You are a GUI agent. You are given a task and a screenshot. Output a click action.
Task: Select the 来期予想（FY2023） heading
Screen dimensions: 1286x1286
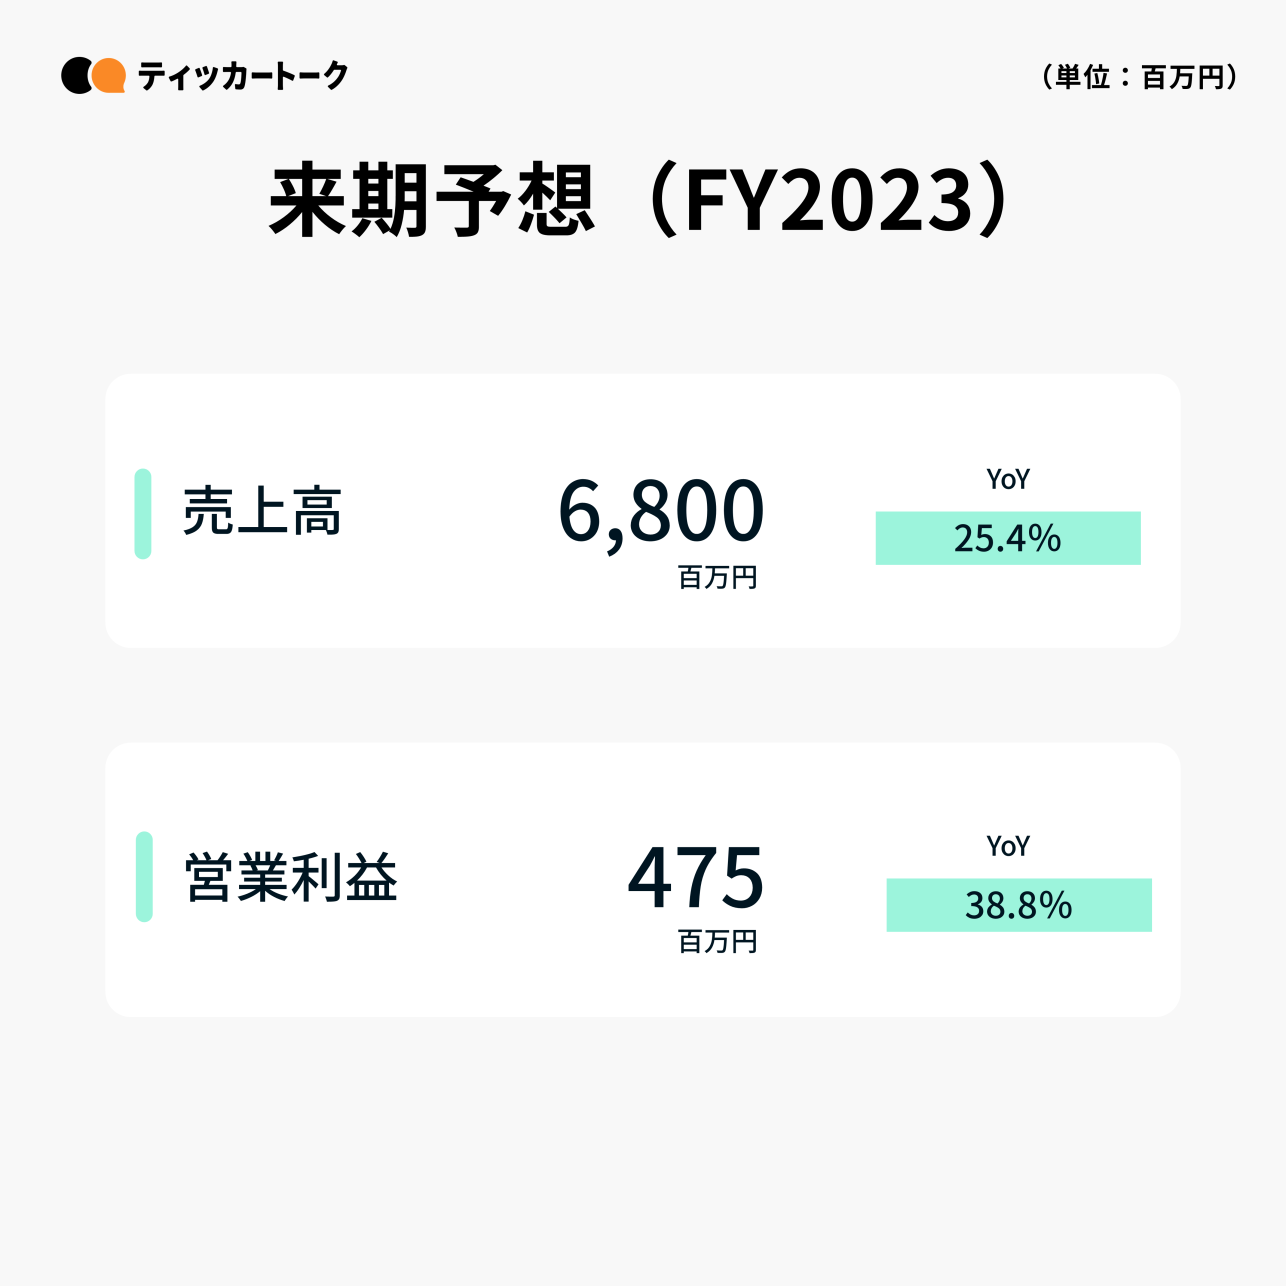pyautogui.click(x=642, y=200)
